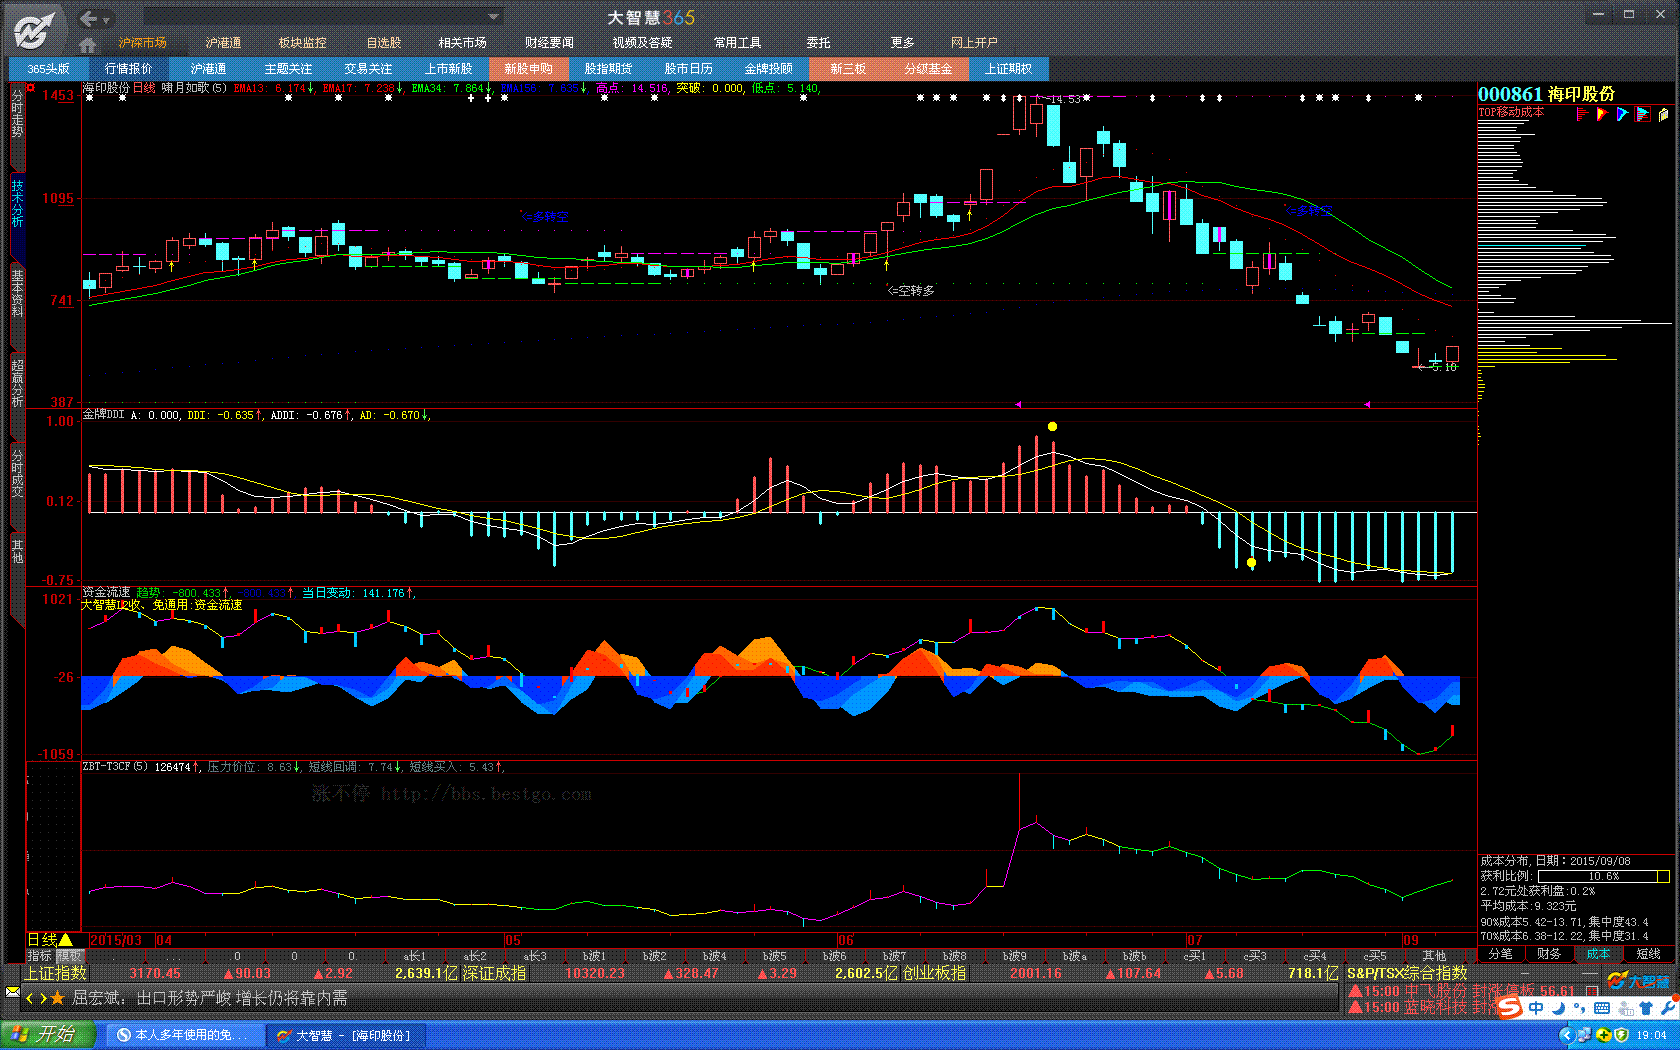This screenshot has width=1680, height=1050.
Task: Expand the top search combo box
Action: (x=493, y=17)
